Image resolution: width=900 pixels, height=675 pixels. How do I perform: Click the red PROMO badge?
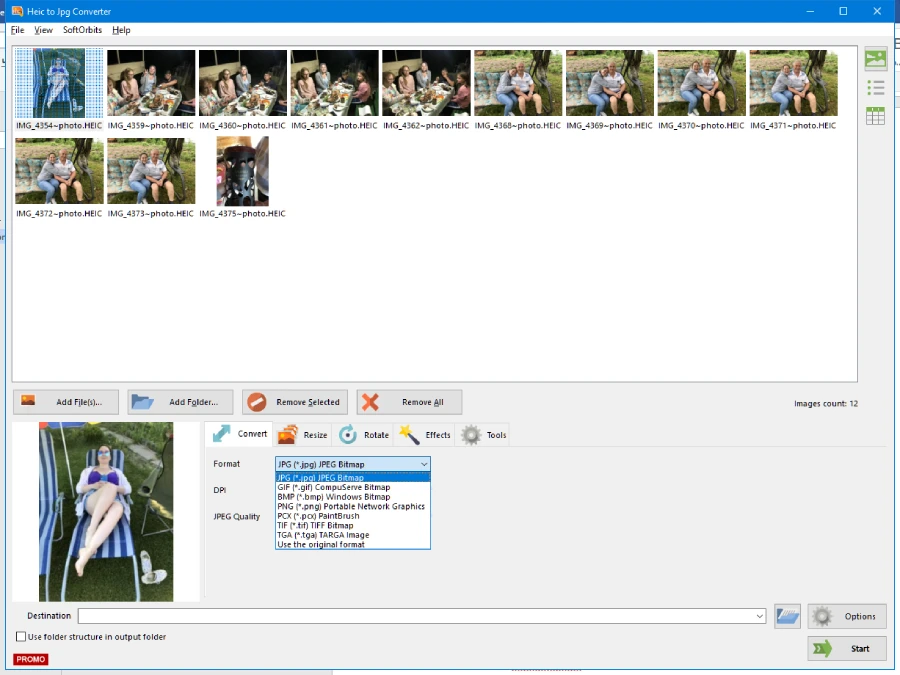(30, 659)
